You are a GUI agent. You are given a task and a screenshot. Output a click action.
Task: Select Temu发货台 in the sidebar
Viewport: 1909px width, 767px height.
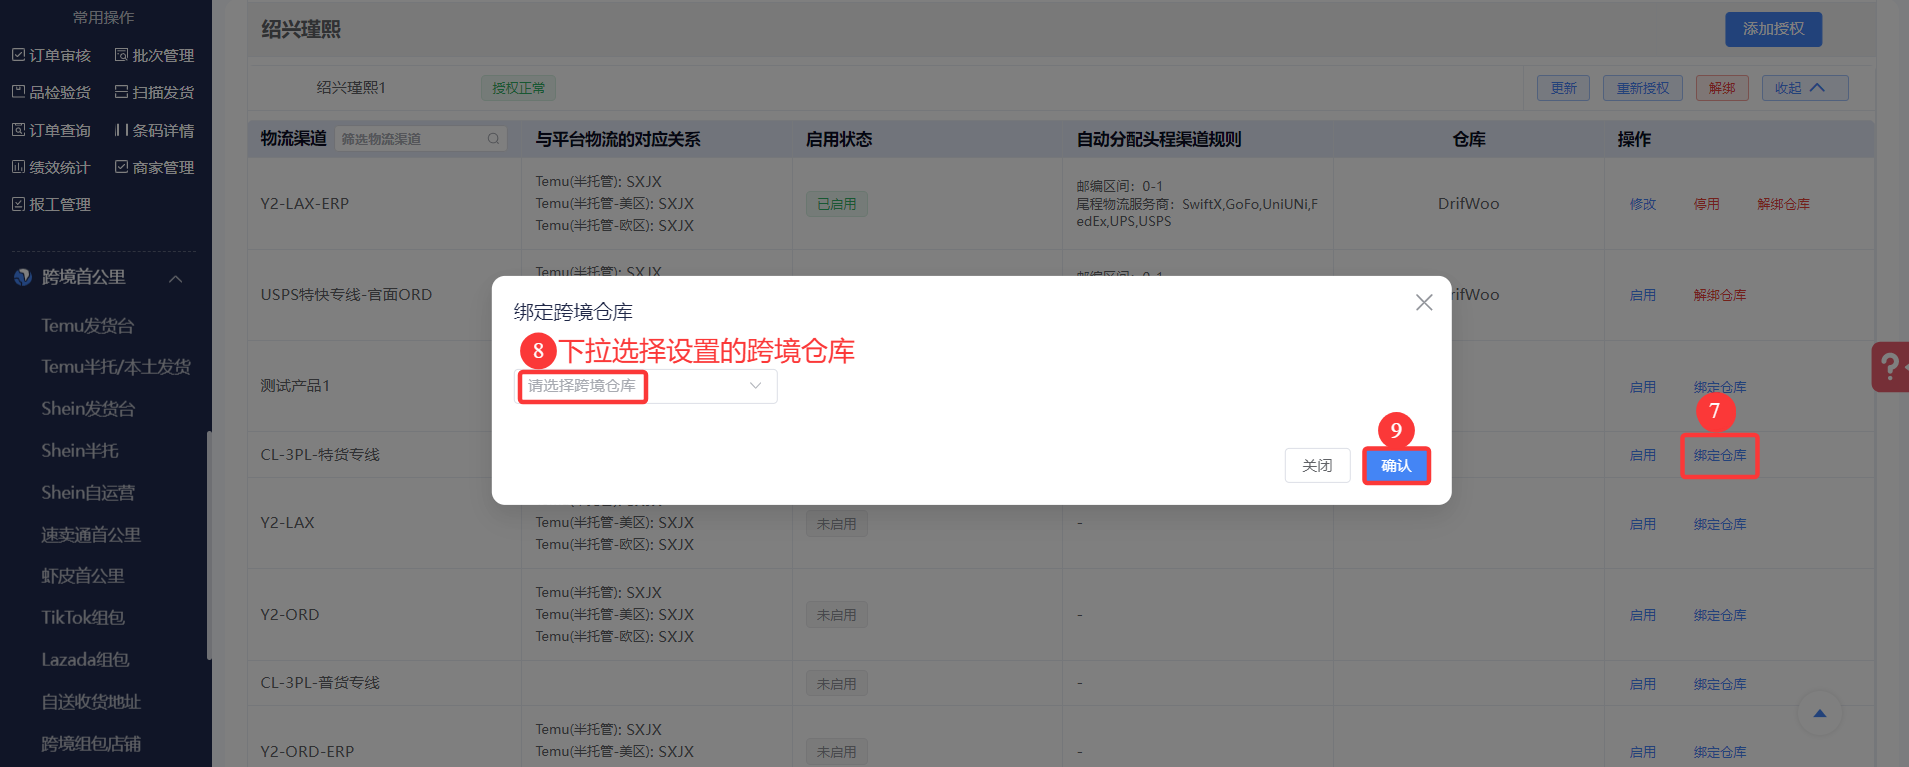tap(88, 325)
